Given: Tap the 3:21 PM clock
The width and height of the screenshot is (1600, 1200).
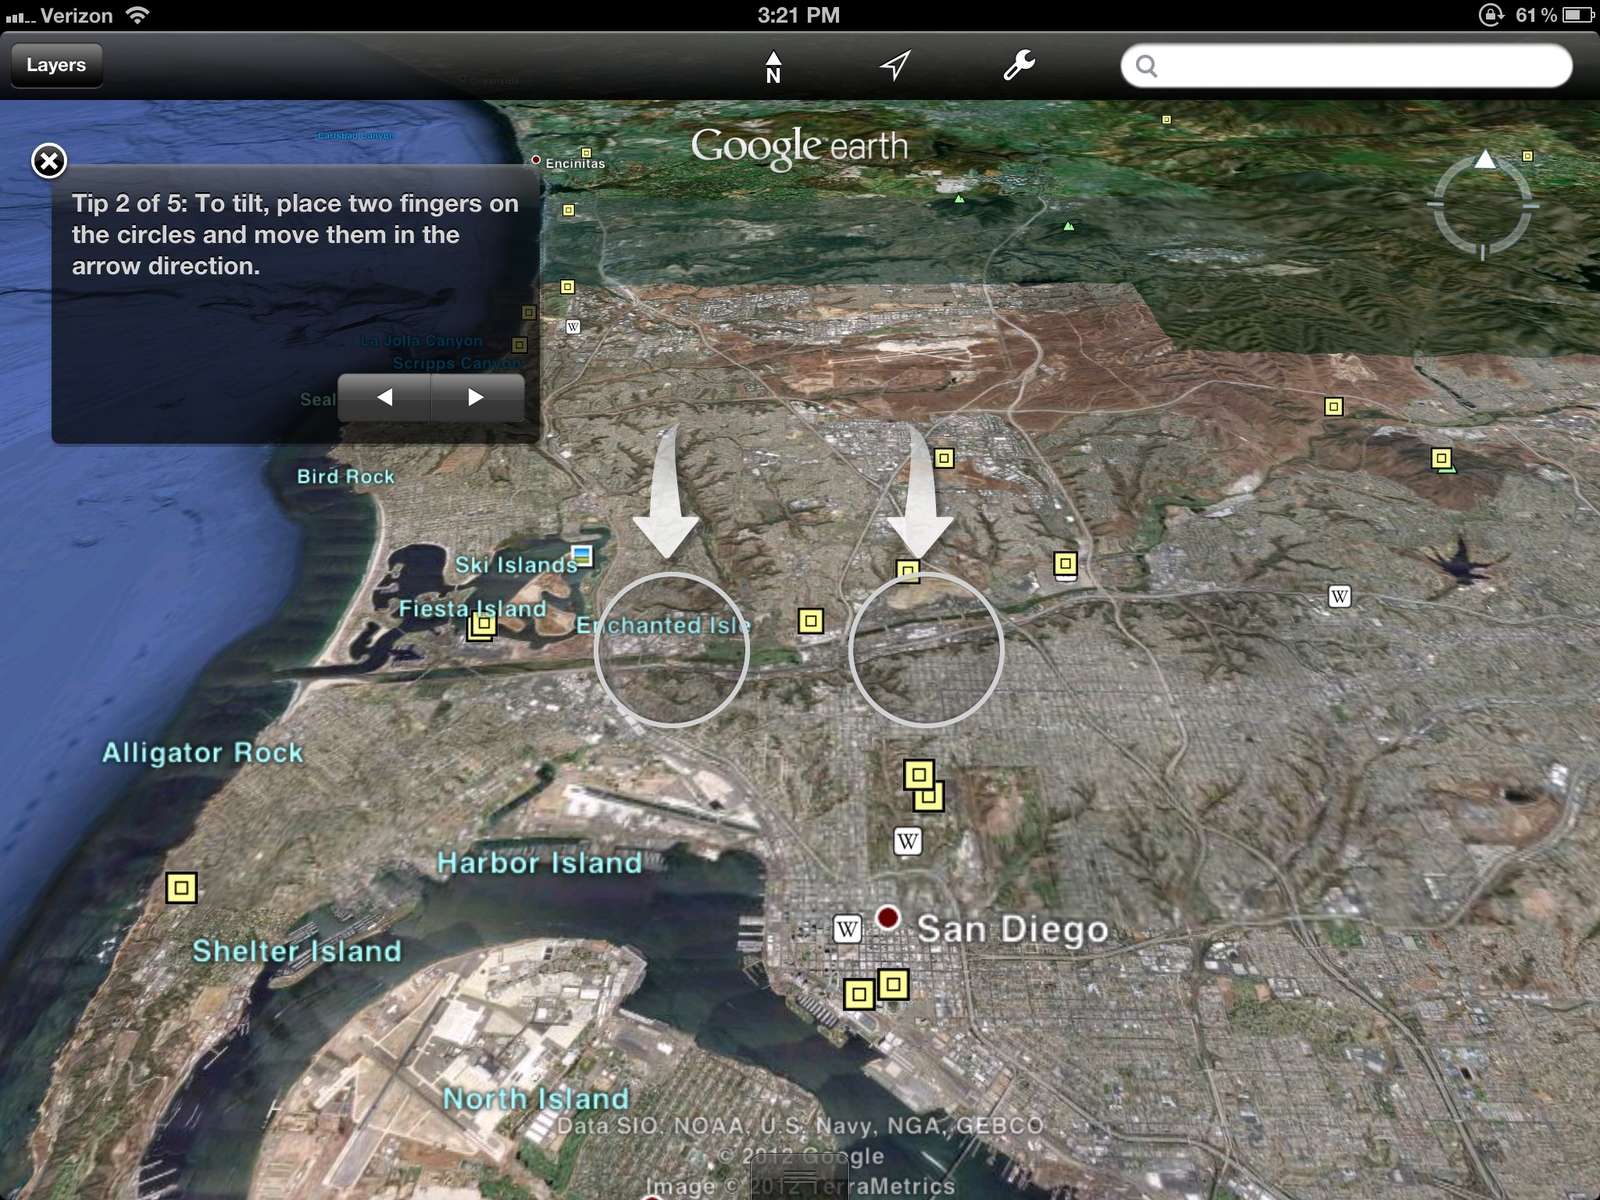Looking at the screenshot, I should coord(798,15).
